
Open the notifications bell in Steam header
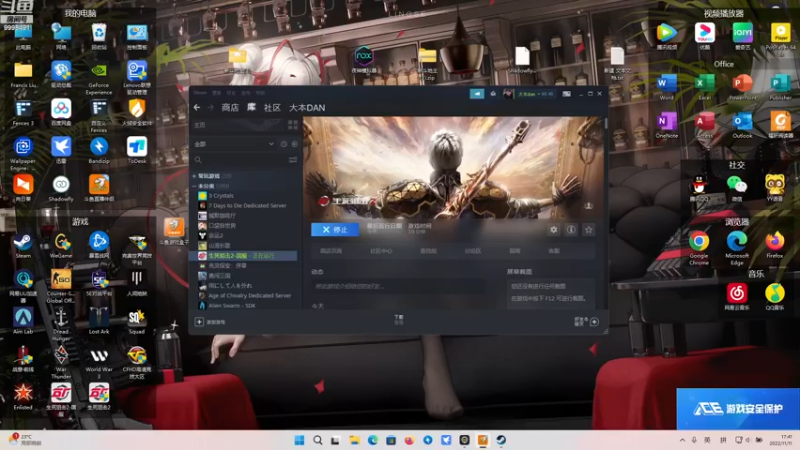(x=493, y=93)
